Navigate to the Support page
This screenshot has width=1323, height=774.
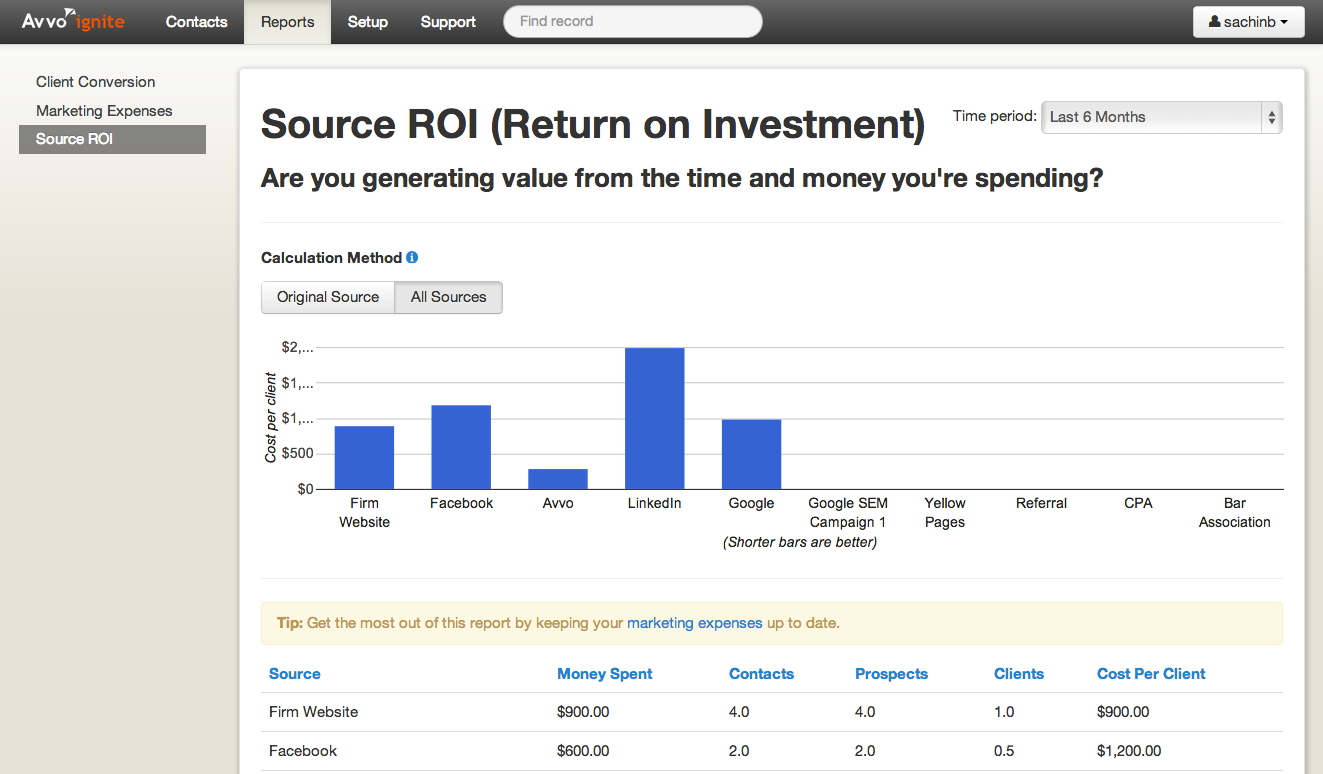point(448,22)
